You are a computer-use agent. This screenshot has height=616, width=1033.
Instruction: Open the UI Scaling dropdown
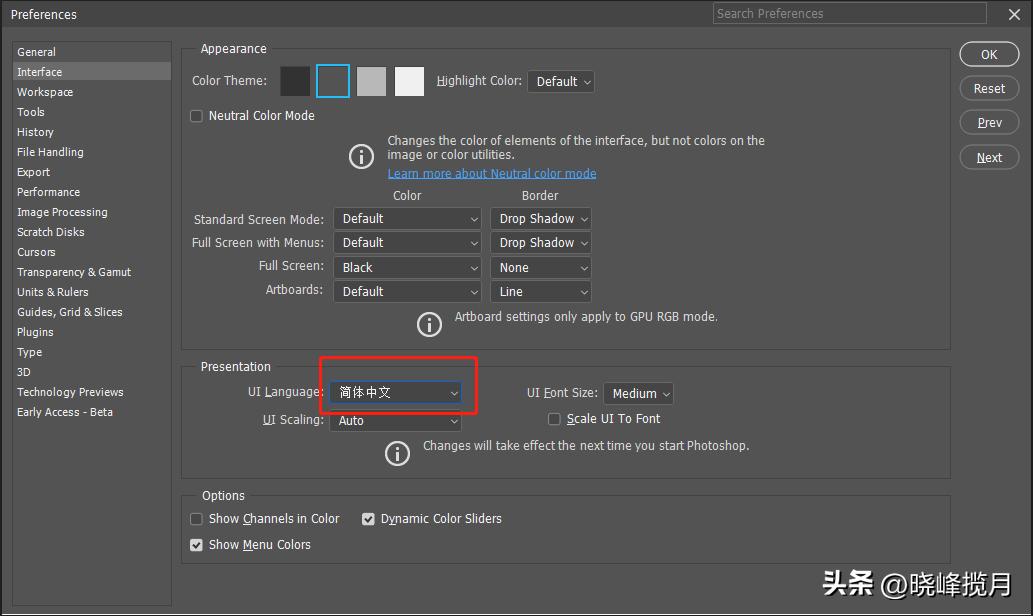395,420
